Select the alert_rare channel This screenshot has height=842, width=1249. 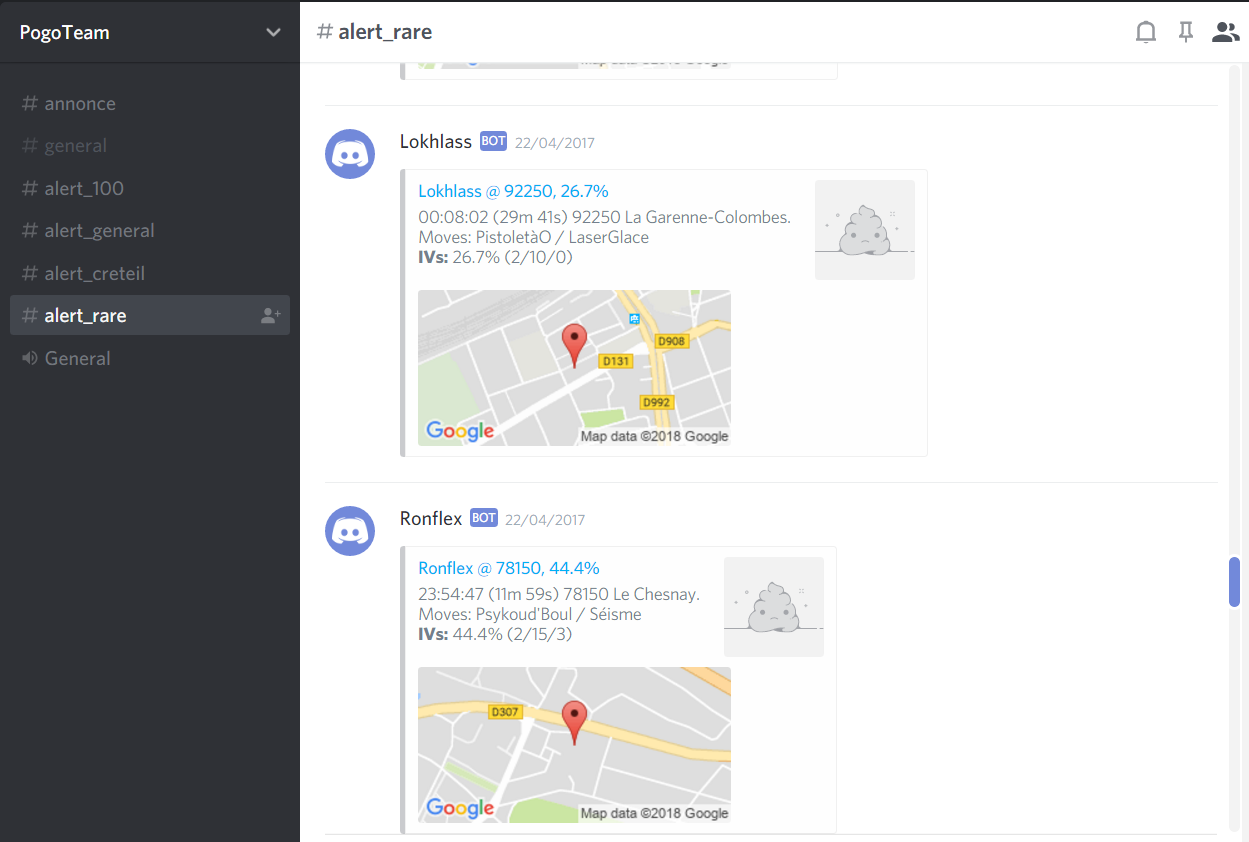pos(150,315)
